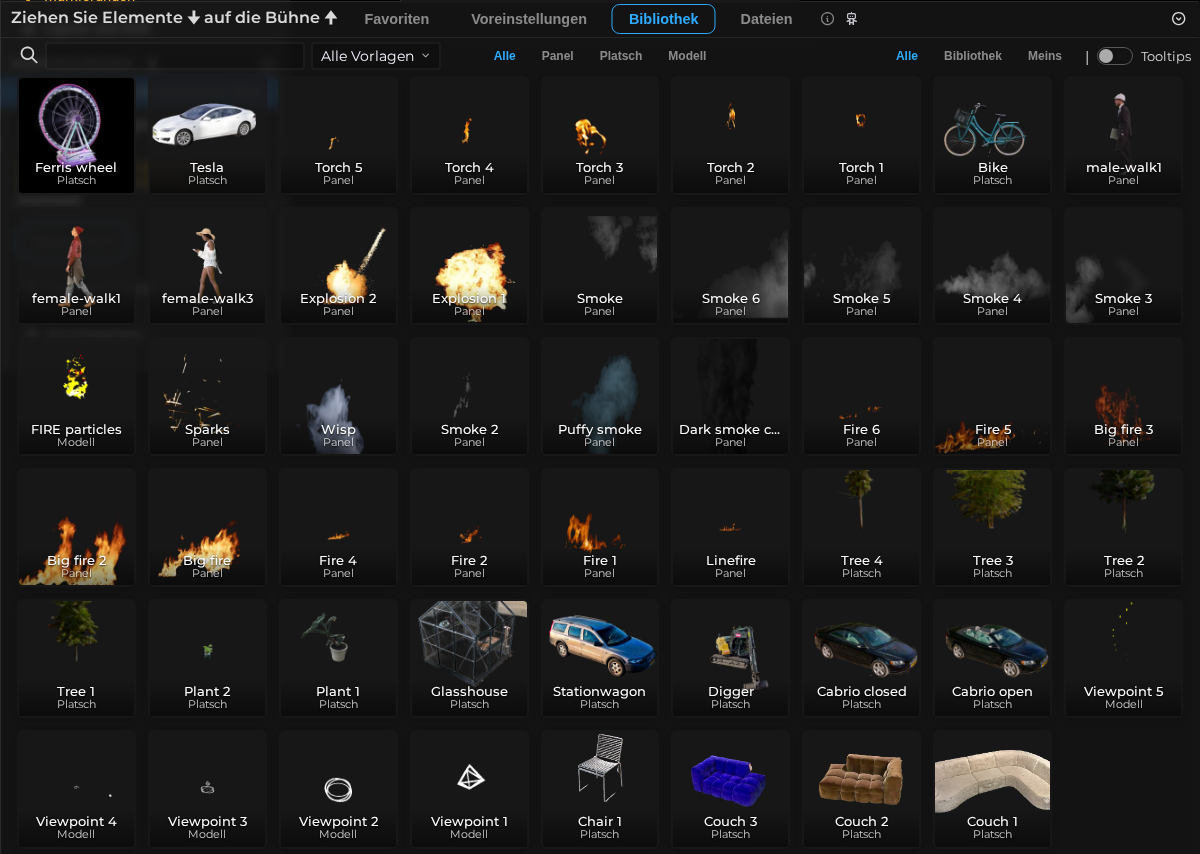Pick the Smoke 4 panel
The image size is (1200, 854).
click(x=992, y=266)
